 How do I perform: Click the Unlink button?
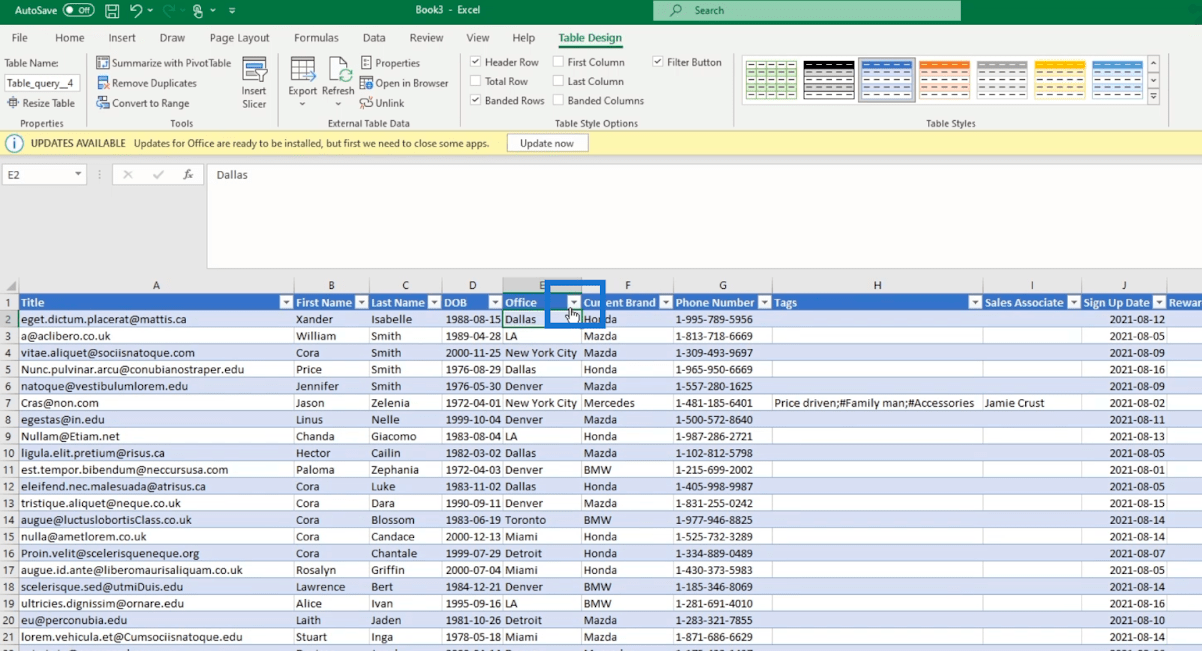click(382, 103)
